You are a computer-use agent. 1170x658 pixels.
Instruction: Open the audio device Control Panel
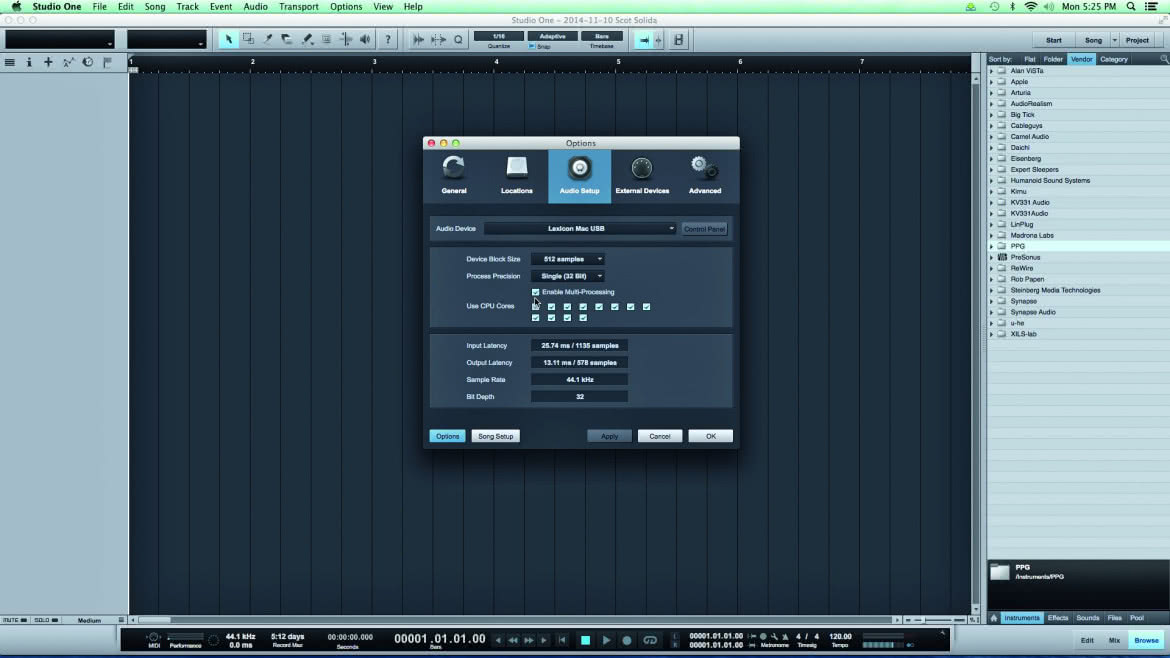pyautogui.click(x=704, y=229)
